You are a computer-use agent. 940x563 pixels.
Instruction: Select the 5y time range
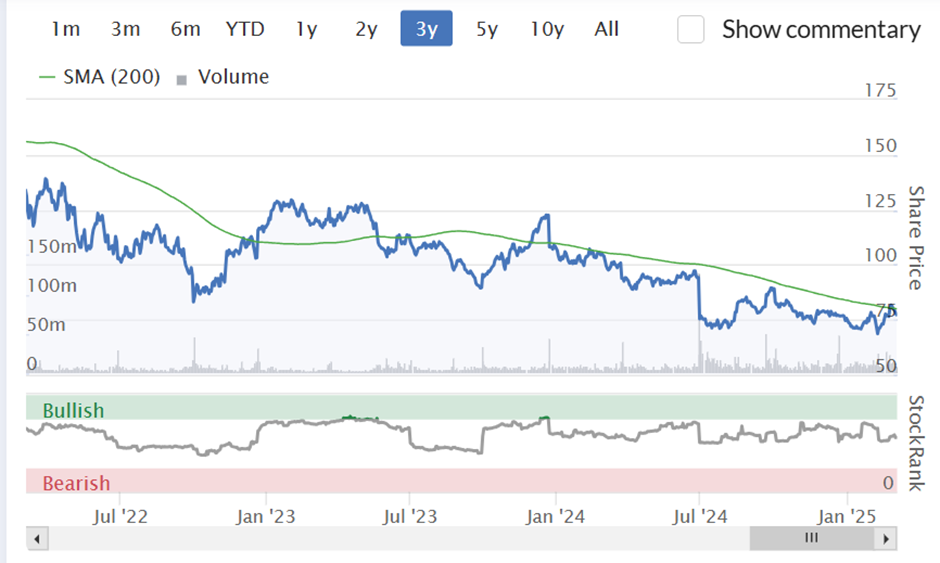[x=487, y=29]
